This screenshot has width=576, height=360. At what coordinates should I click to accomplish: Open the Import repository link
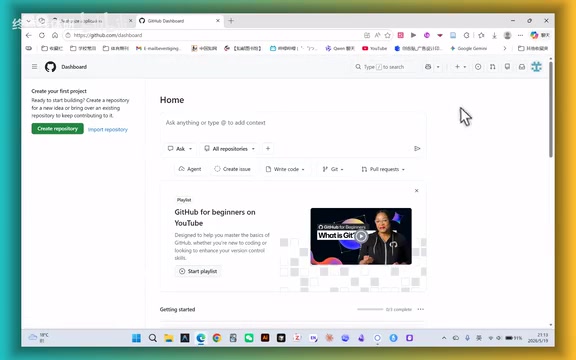[108, 129]
